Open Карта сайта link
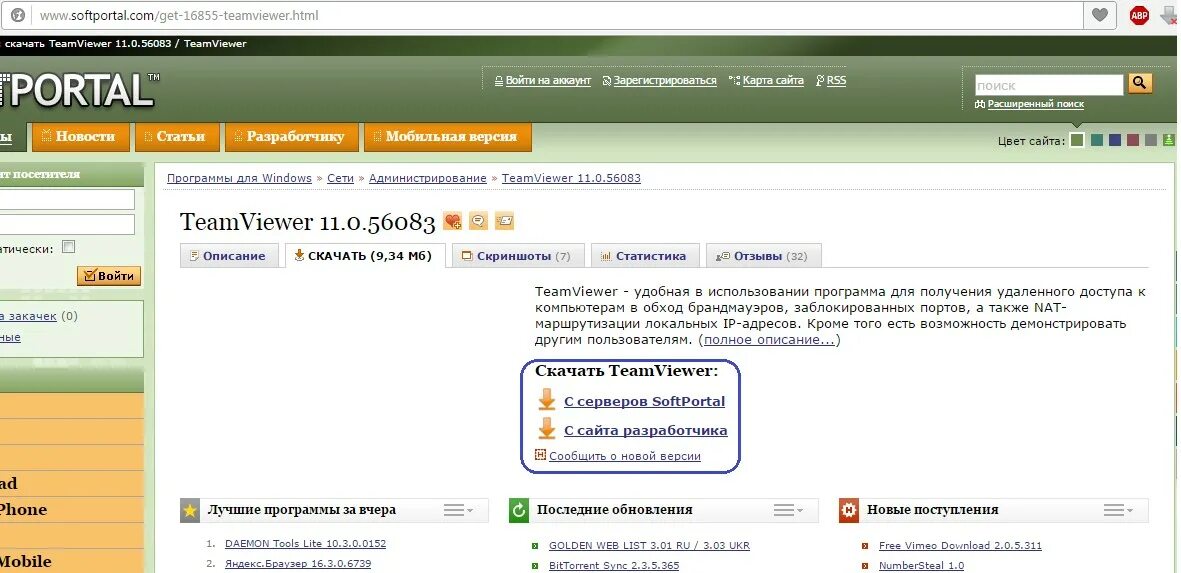The height and width of the screenshot is (573, 1181). click(773, 81)
